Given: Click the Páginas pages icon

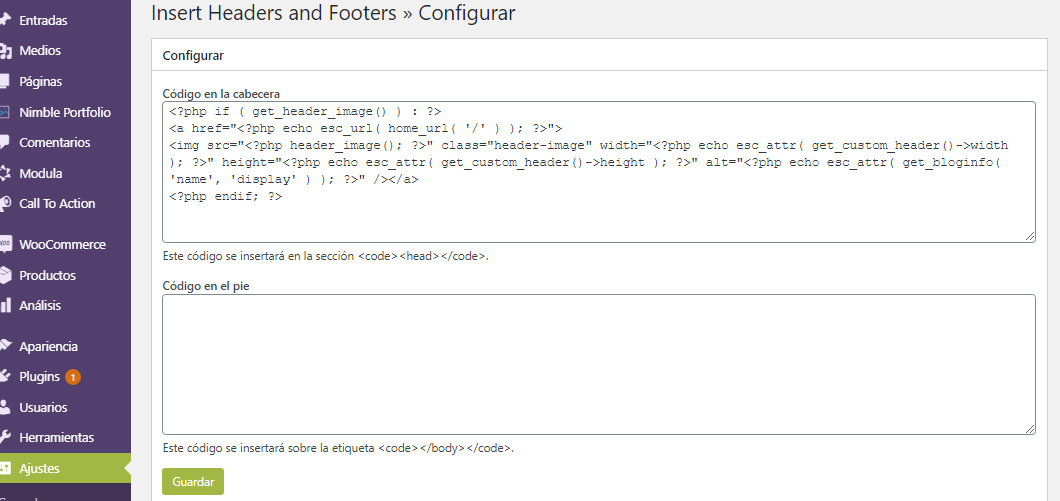Looking at the screenshot, I should 5,81.
